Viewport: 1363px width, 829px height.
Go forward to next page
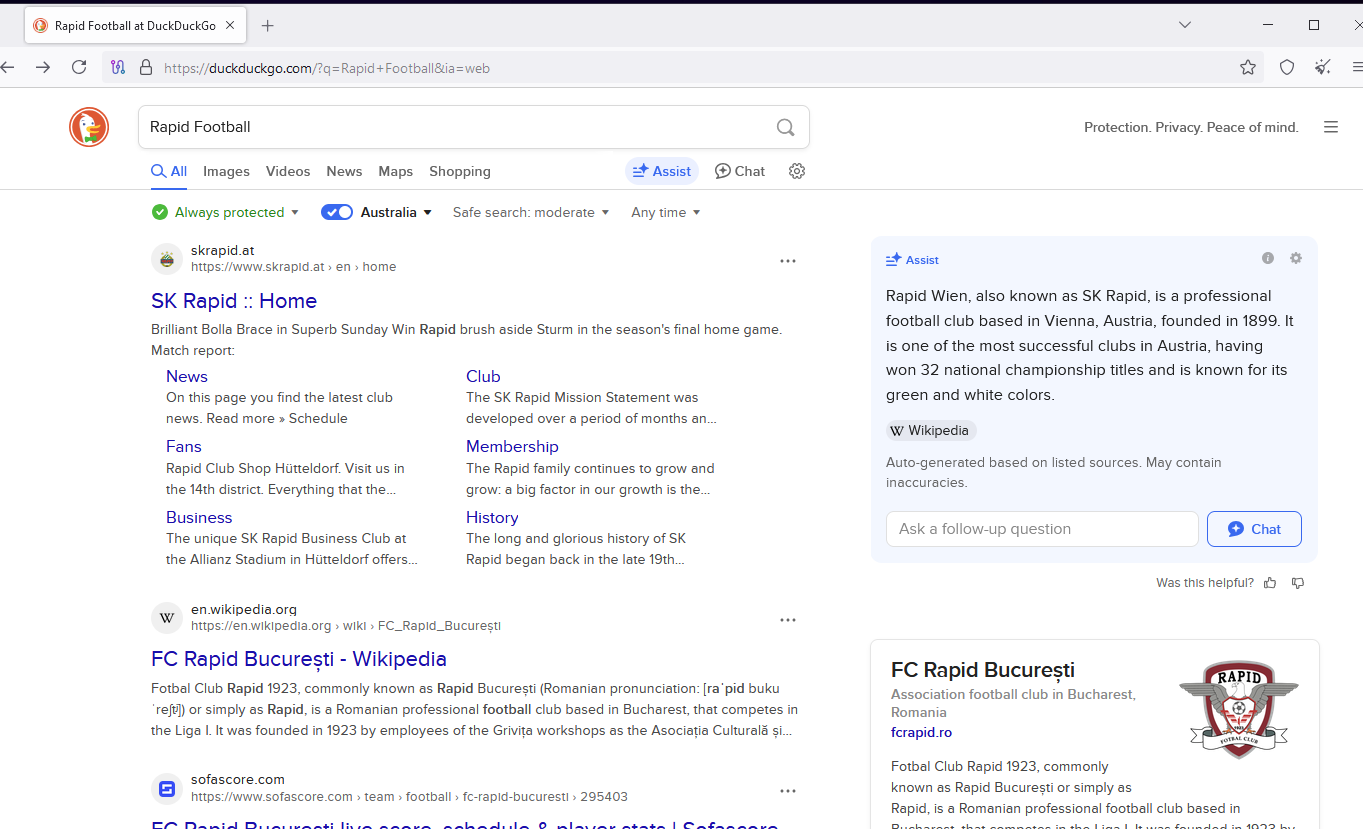click(x=43, y=67)
